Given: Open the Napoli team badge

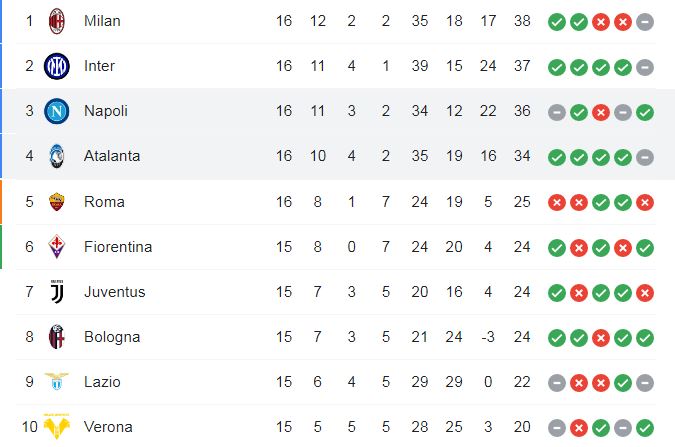Looking at the screenshot, I should pos(56,111).
